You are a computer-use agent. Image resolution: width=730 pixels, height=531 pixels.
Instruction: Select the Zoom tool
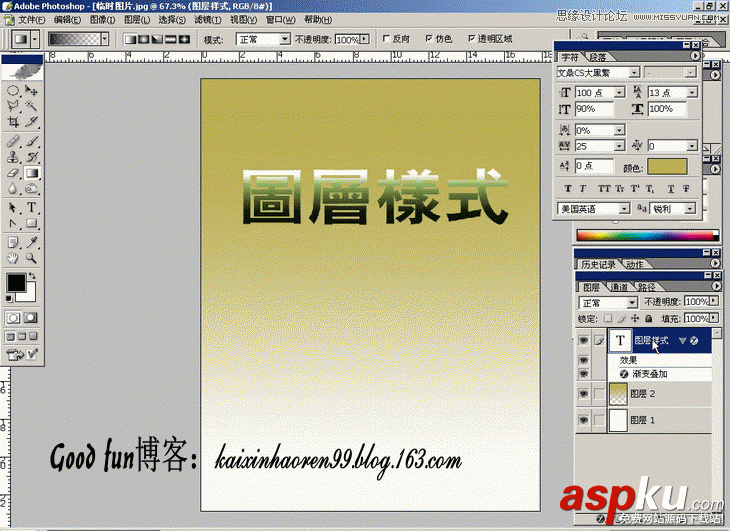point(31,258)
